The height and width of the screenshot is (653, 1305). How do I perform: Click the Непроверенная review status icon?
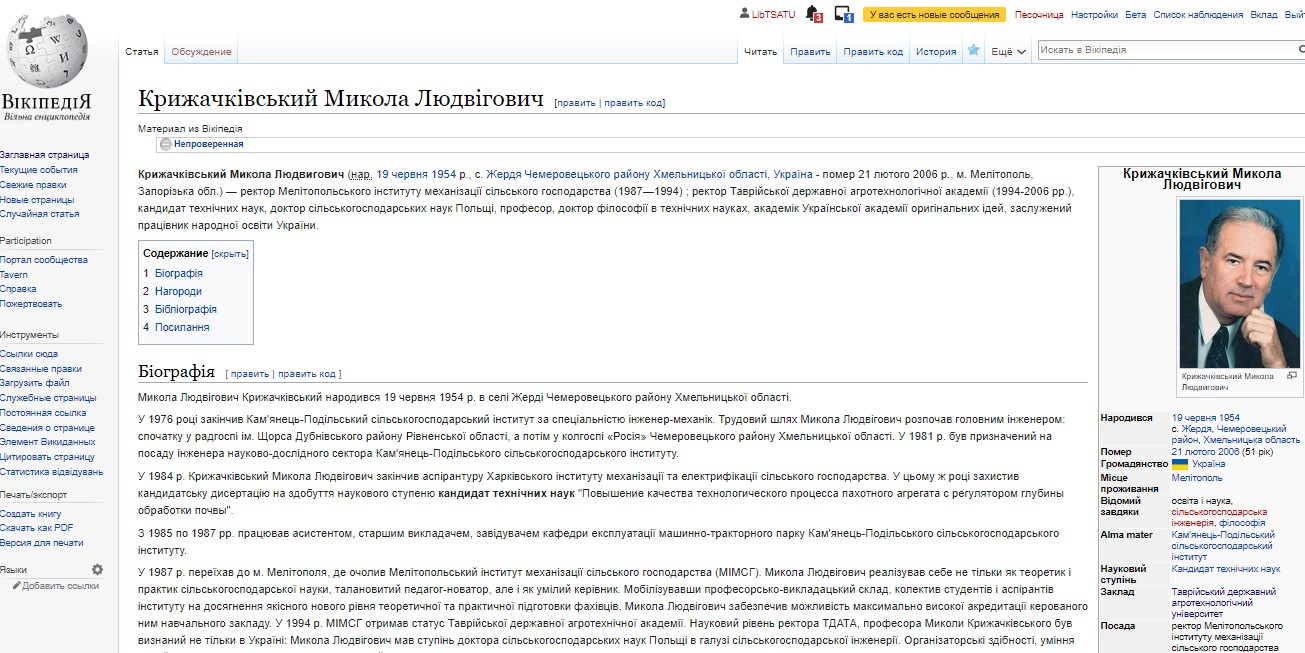[x=166, y=144]
